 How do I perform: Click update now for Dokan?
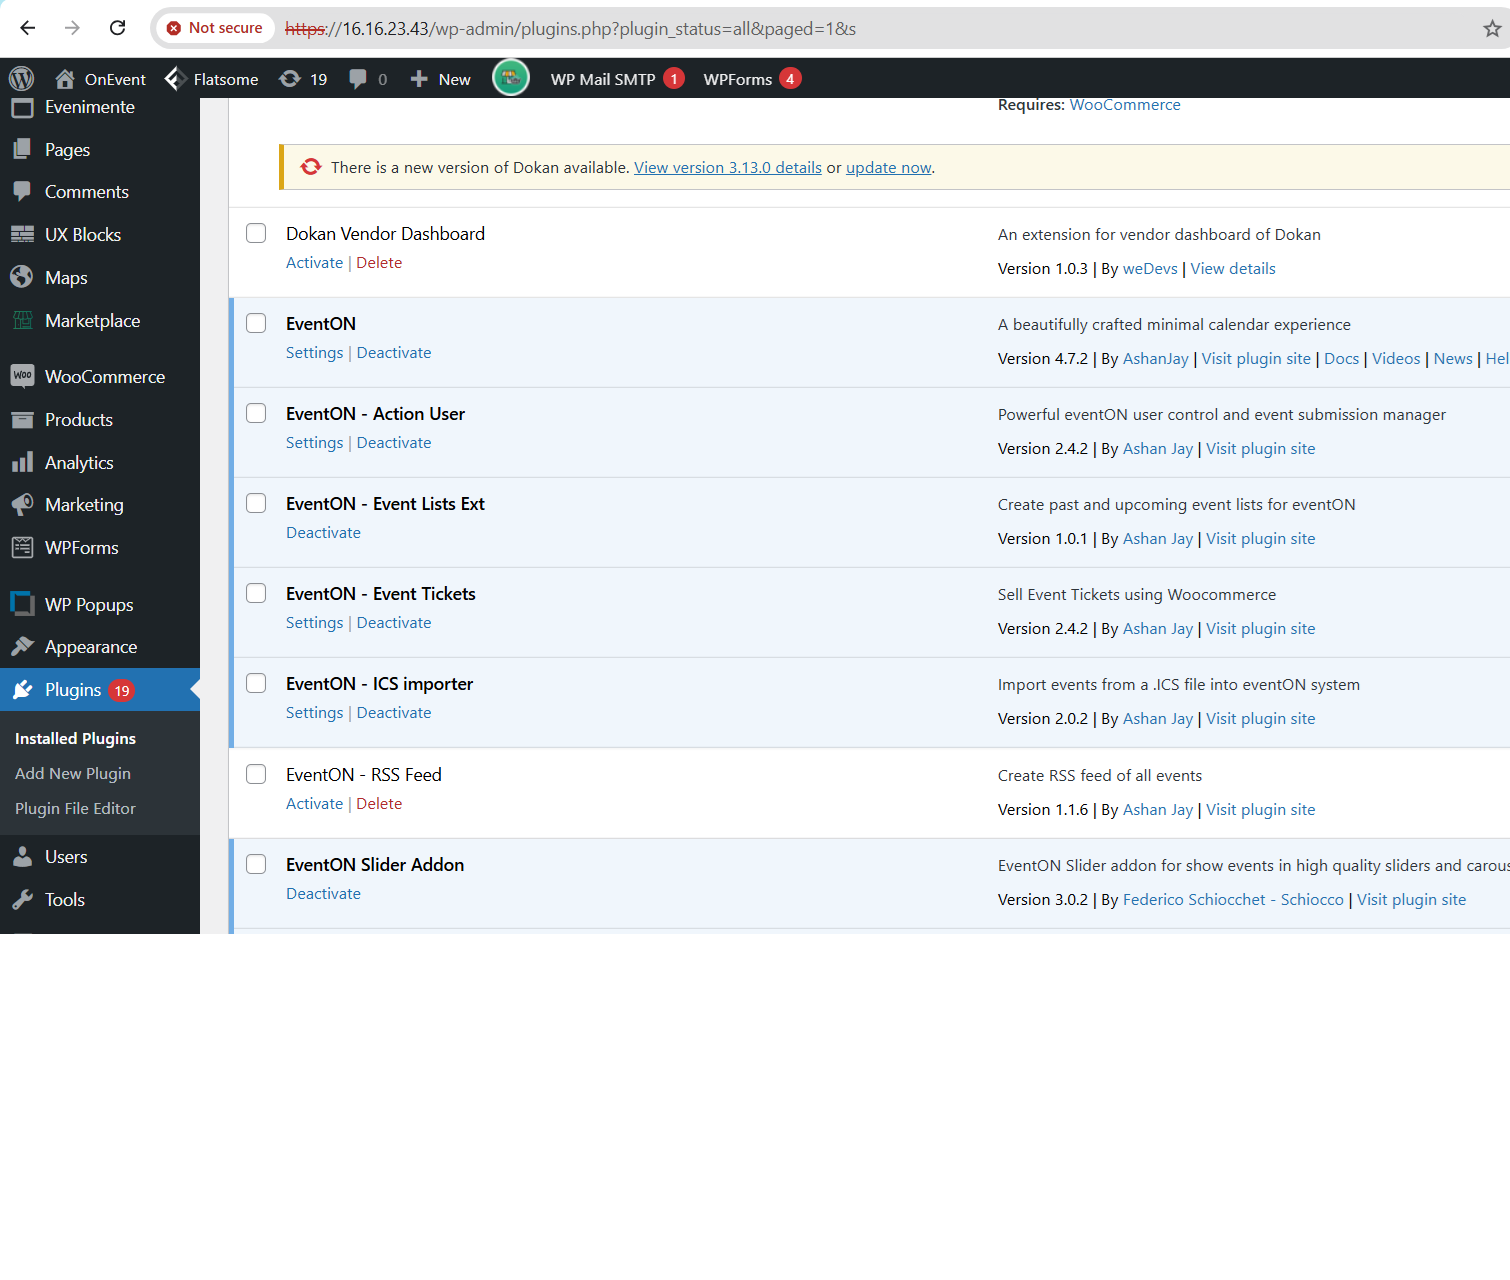[888, 168]
